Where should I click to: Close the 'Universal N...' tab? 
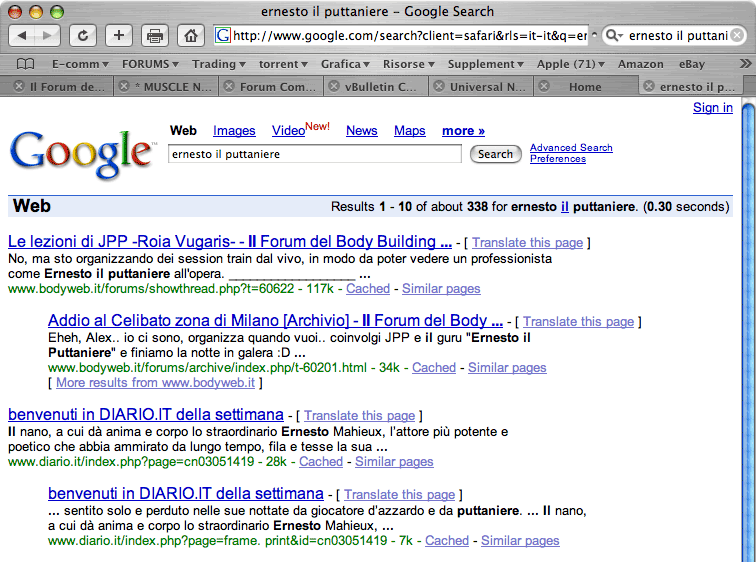439,87
